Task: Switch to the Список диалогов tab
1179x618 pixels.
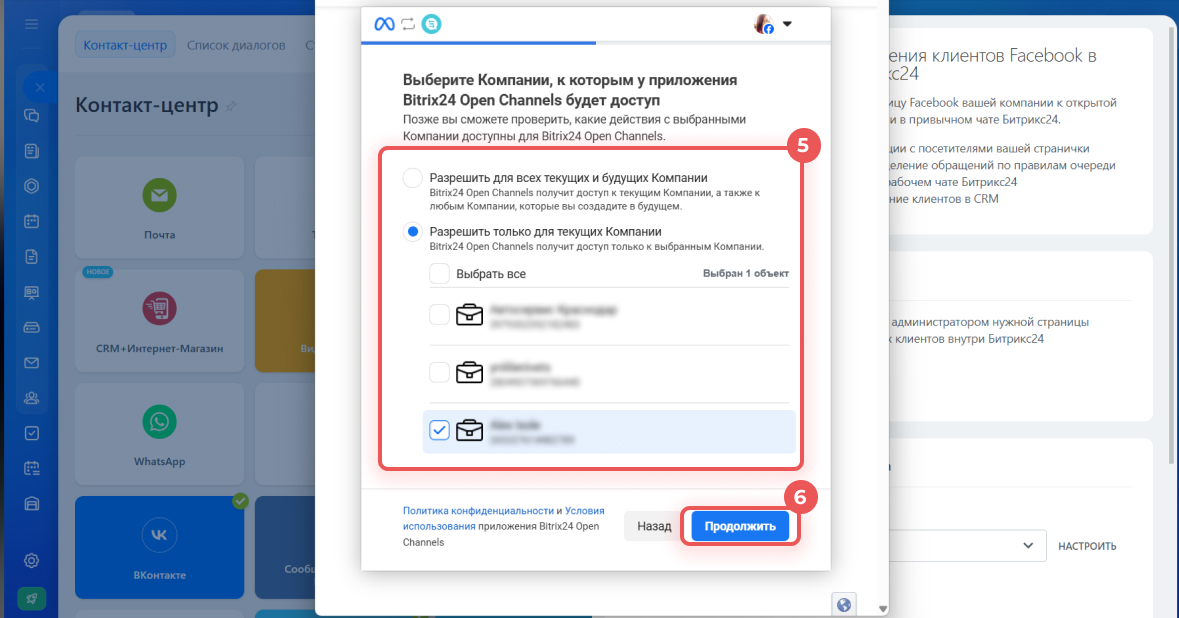Action: coord(236,45)
